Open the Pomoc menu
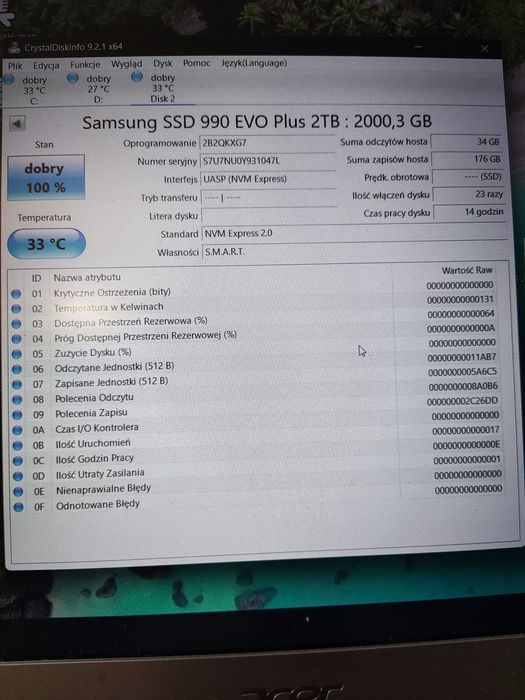 click(196, 63)
